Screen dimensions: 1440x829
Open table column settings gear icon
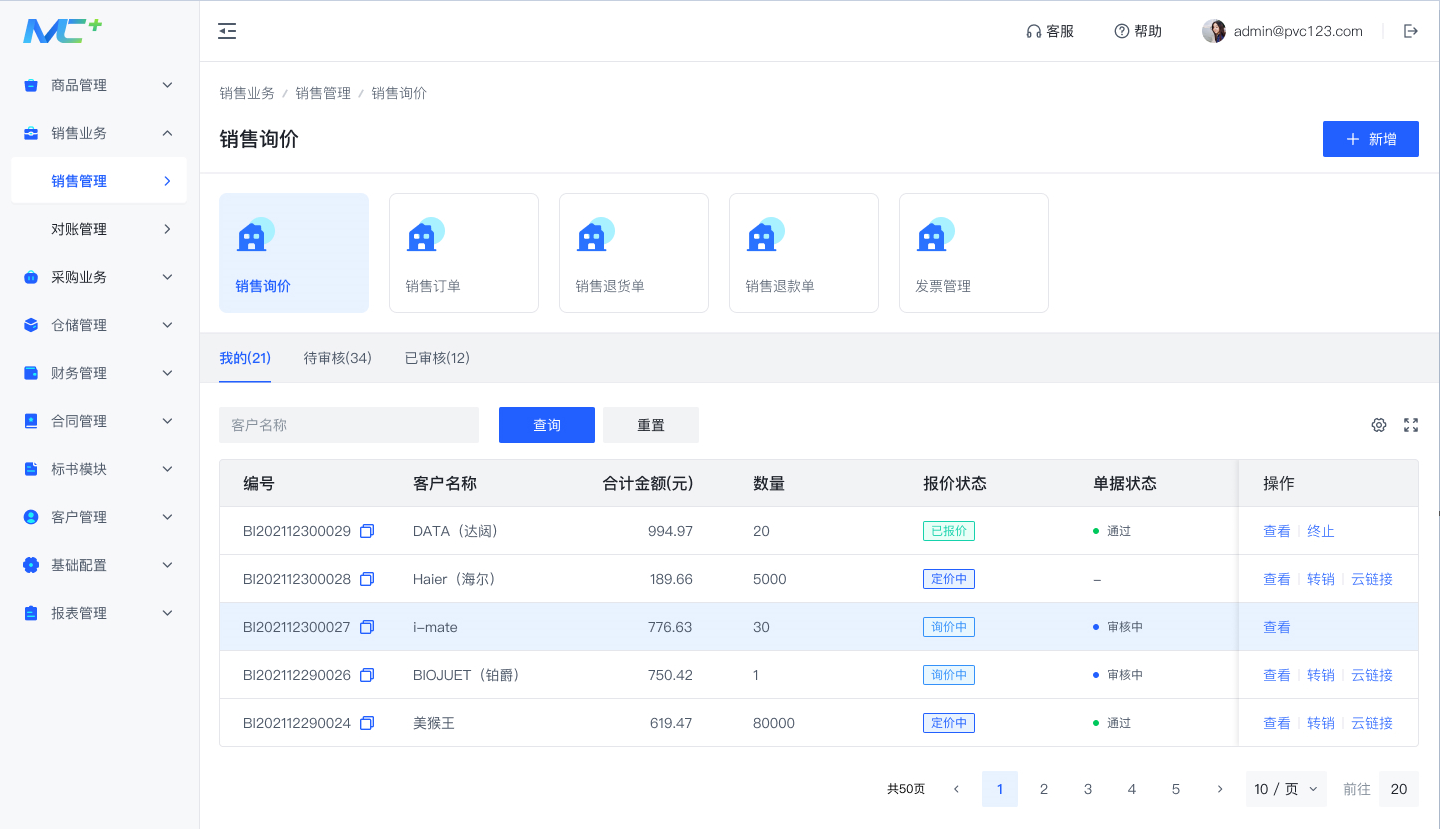(1379, 425)
